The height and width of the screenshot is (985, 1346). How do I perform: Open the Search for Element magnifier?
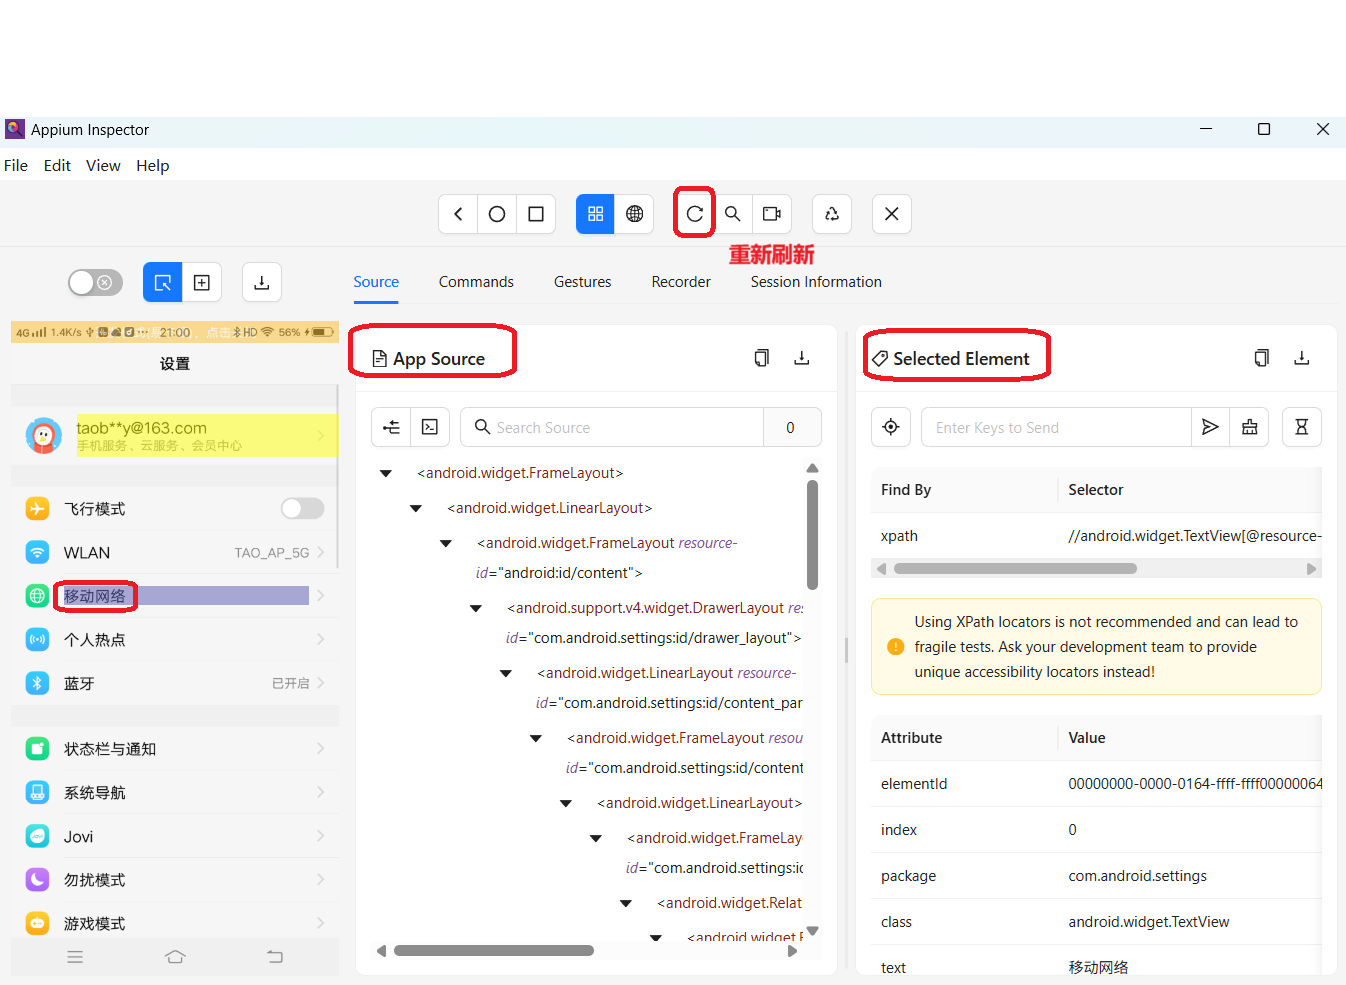[x=733, y=214]
